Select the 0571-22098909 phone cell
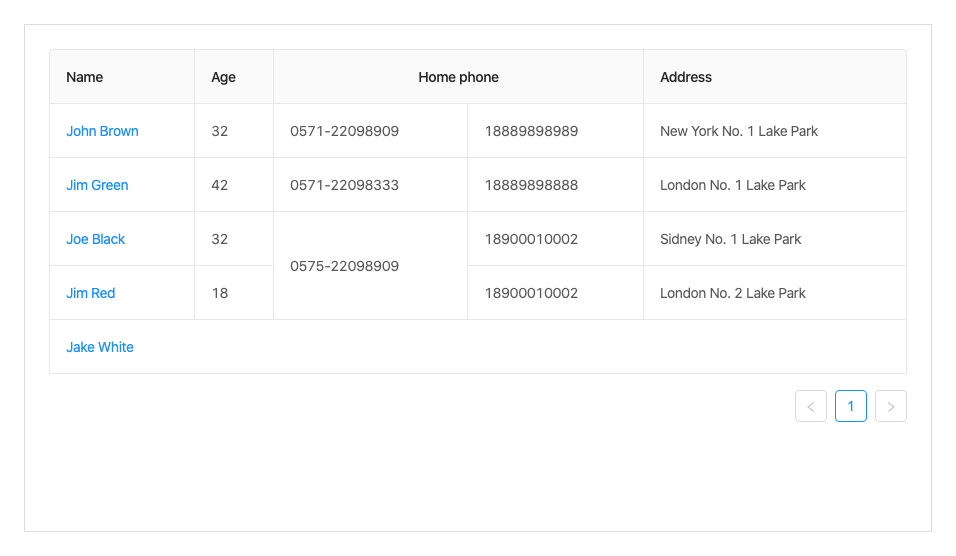 pos(345,131)
